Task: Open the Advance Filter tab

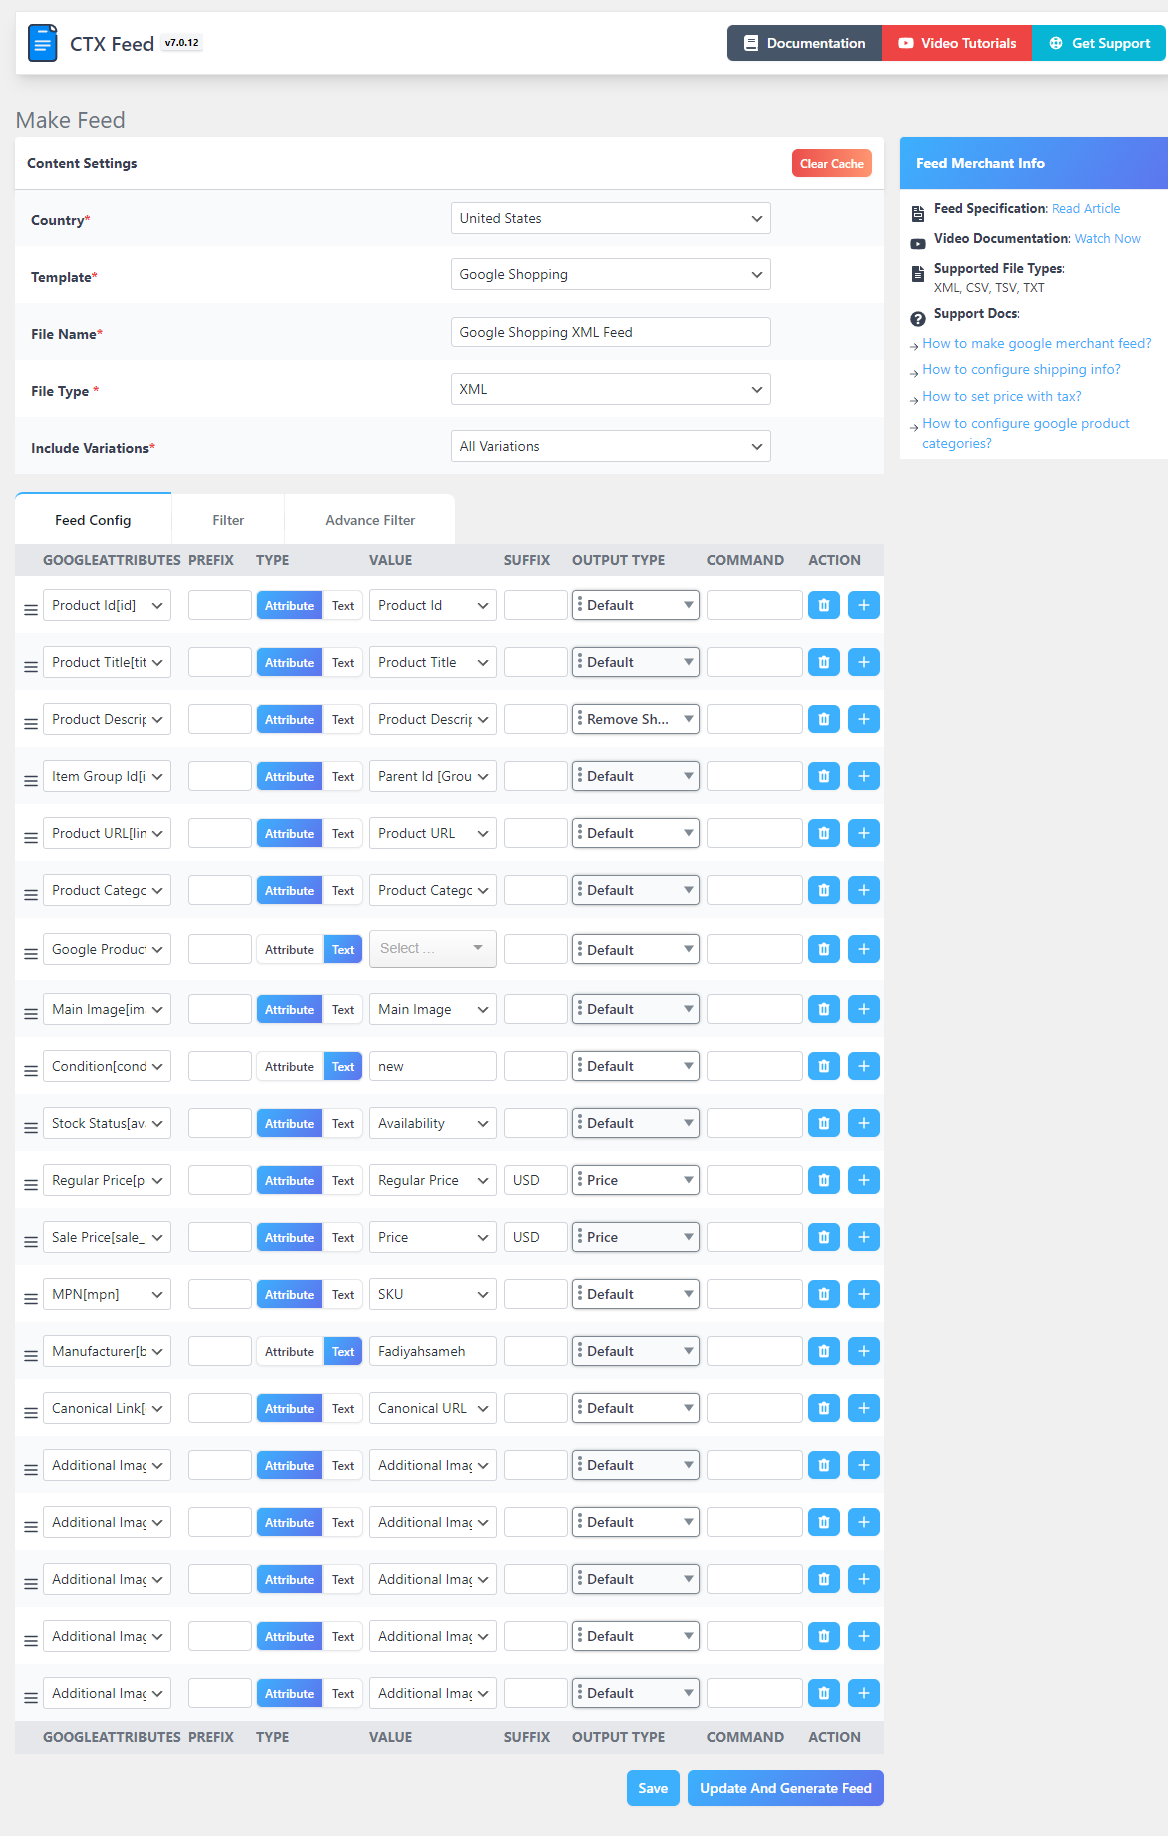Action: [x=370, y=520]
